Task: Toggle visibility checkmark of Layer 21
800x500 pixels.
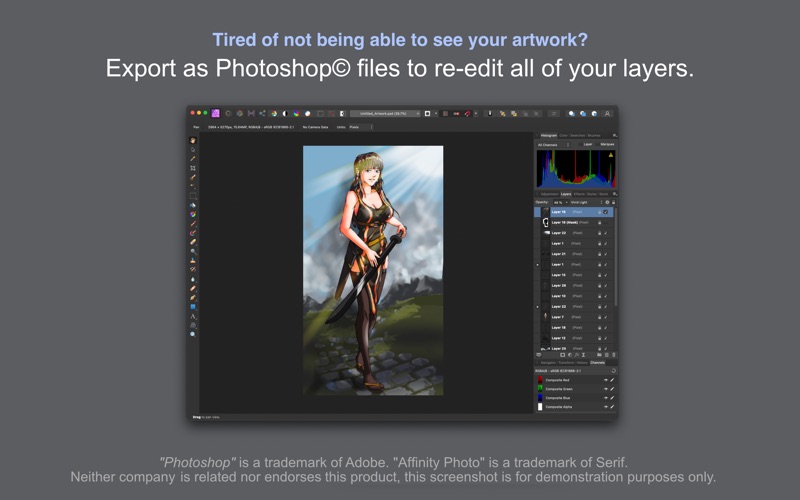Action: pos(606,254)
